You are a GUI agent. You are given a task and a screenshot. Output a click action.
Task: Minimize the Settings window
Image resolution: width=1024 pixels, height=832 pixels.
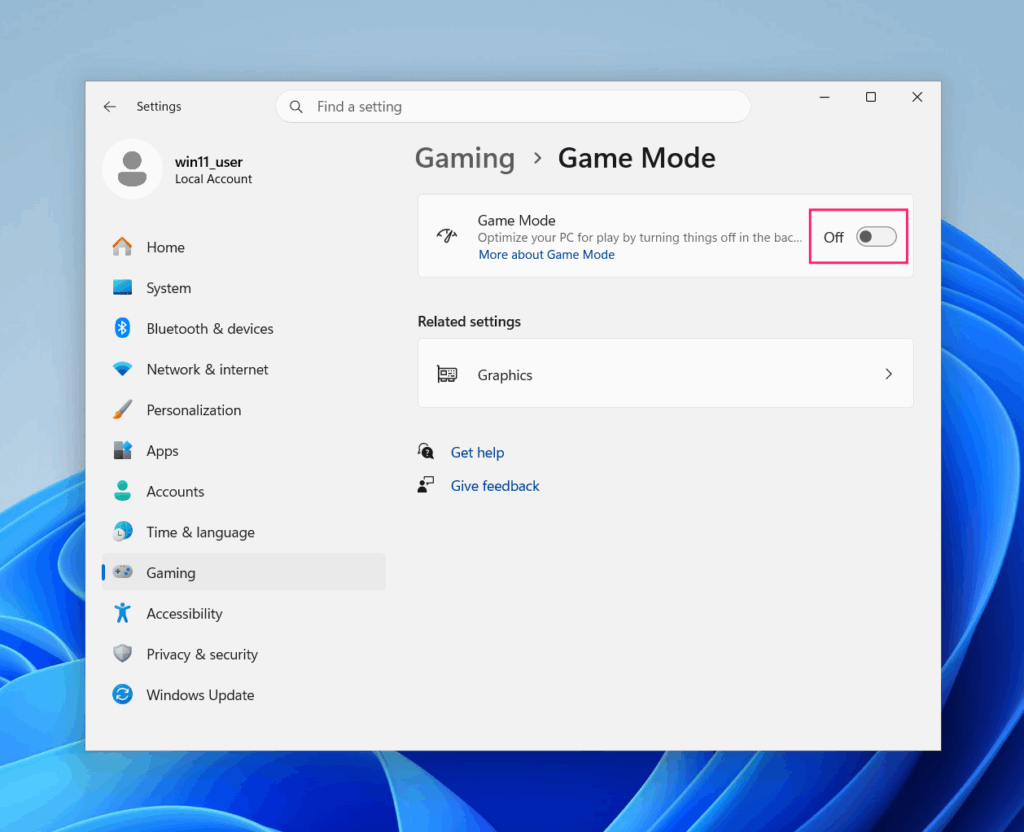pos(824,97)
